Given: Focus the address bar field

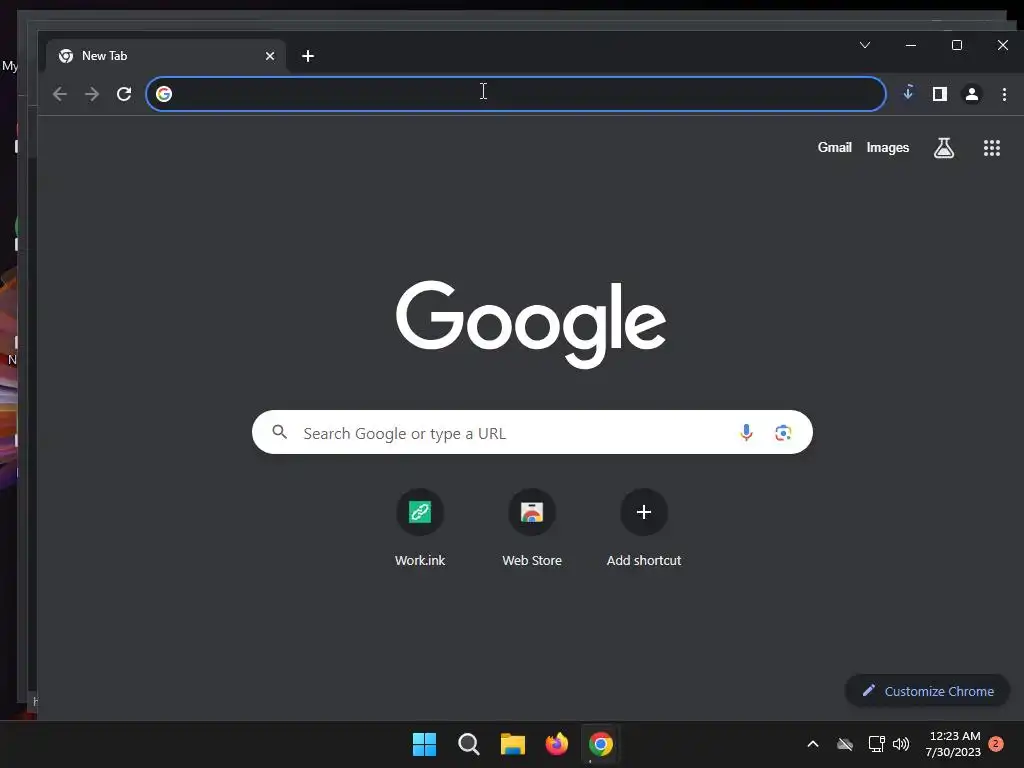Looking at the screenshot, I should [516, 94].
